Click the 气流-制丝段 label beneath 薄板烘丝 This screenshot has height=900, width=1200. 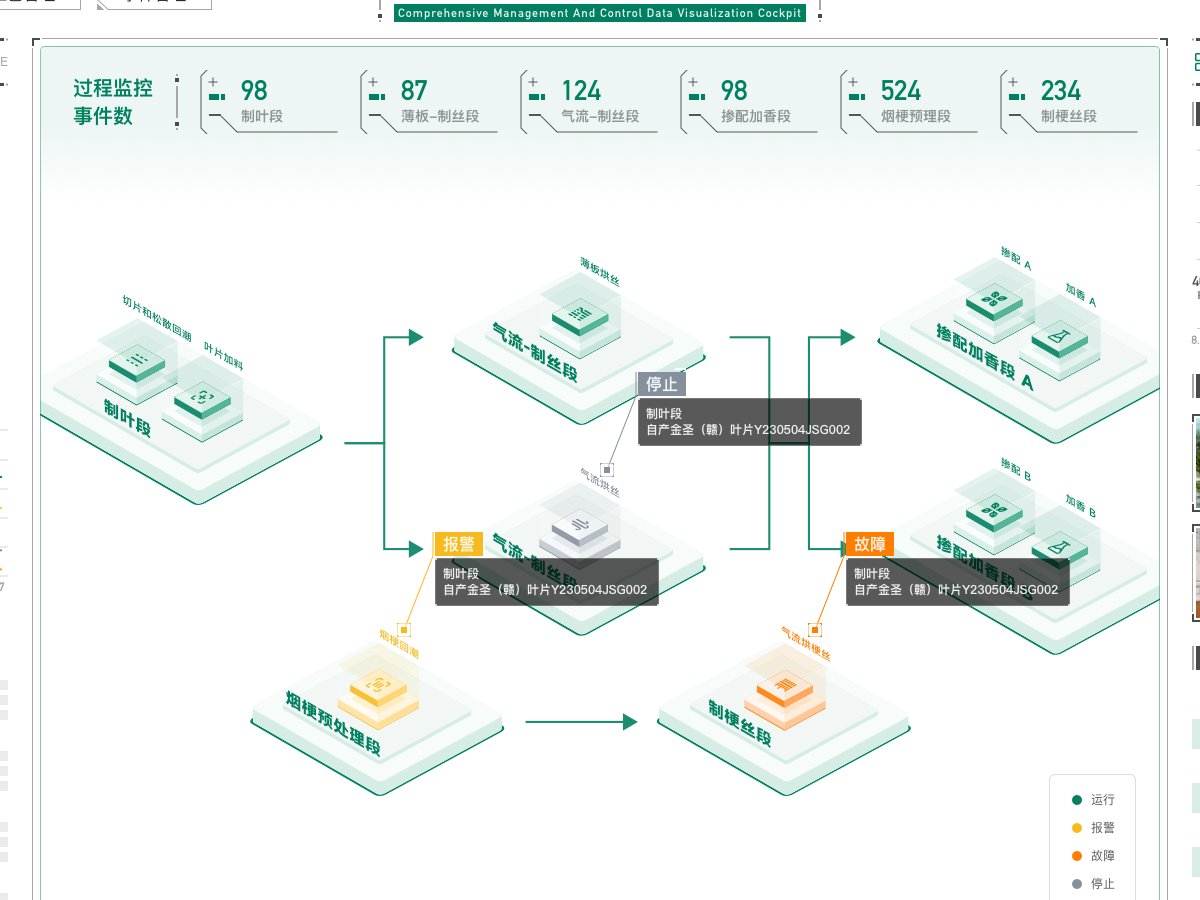[x=535, y=353]
